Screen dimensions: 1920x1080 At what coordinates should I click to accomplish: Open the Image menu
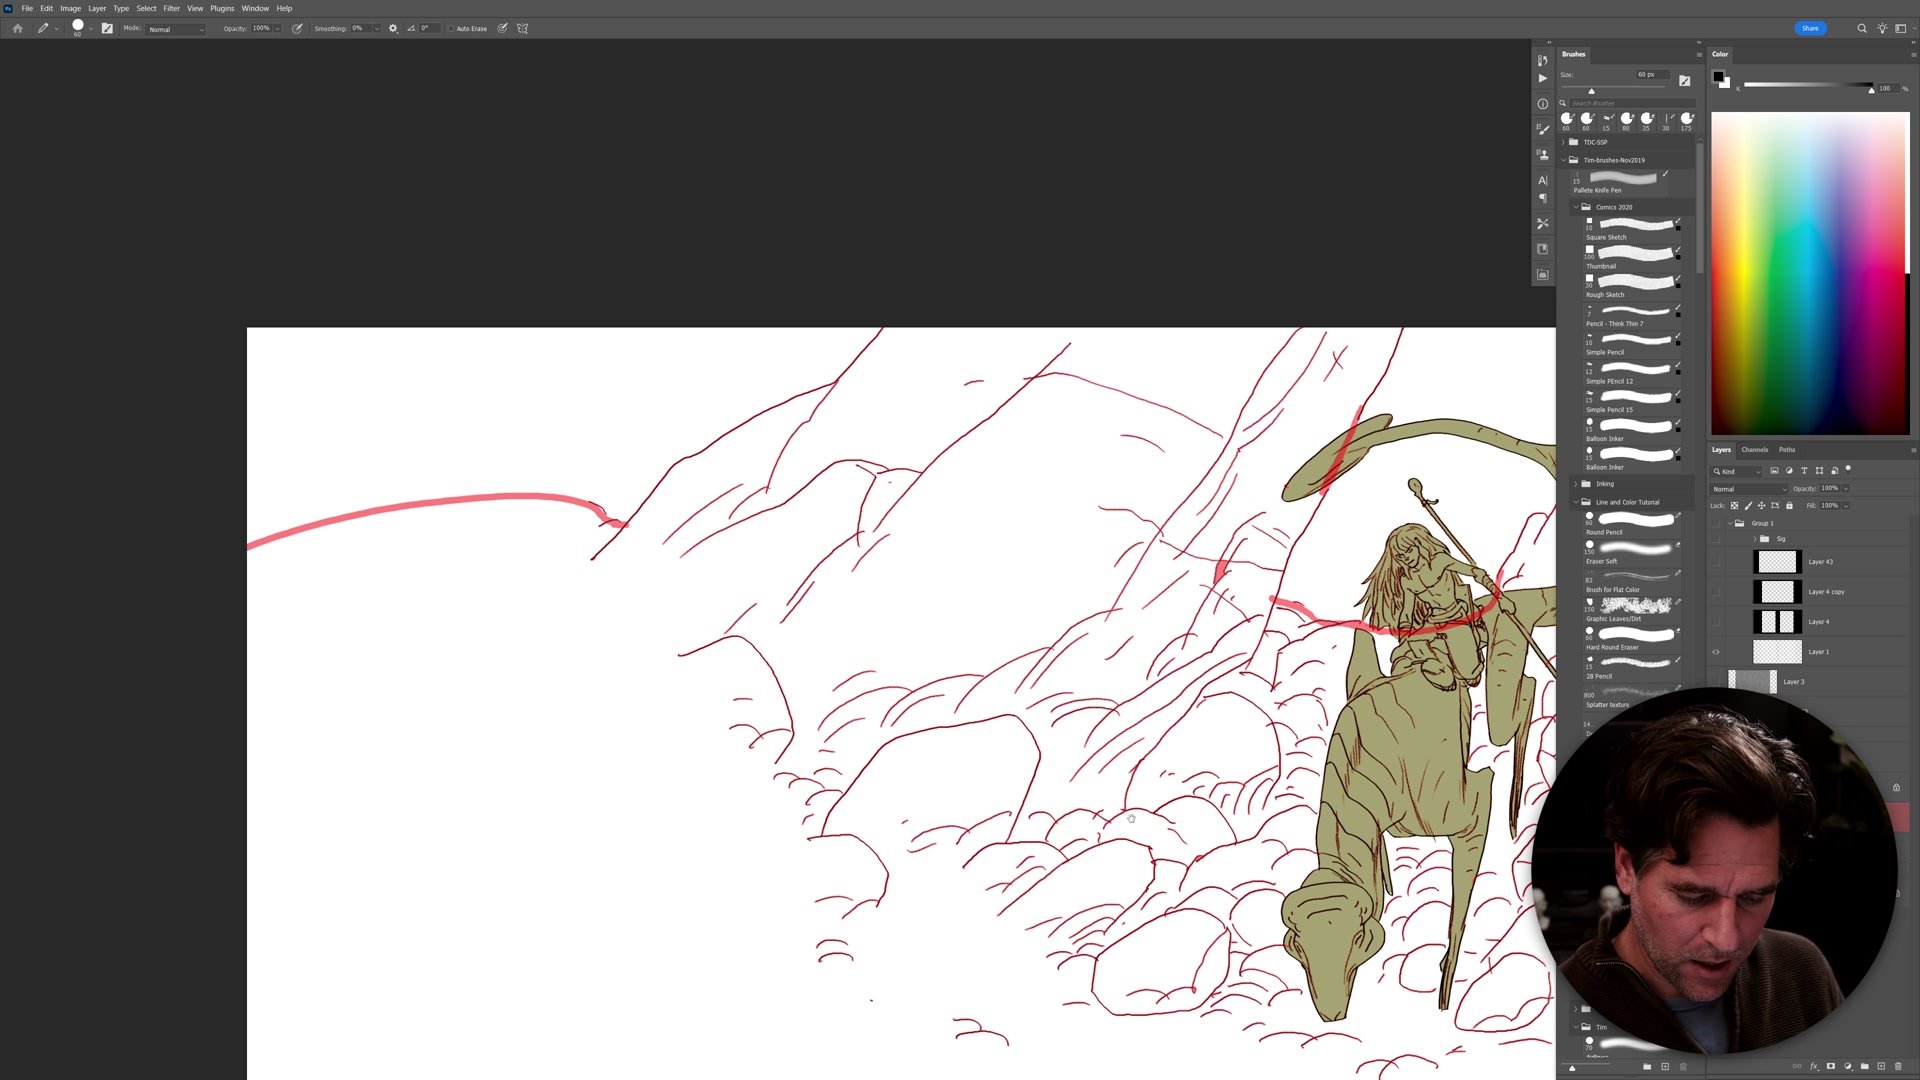70,8
